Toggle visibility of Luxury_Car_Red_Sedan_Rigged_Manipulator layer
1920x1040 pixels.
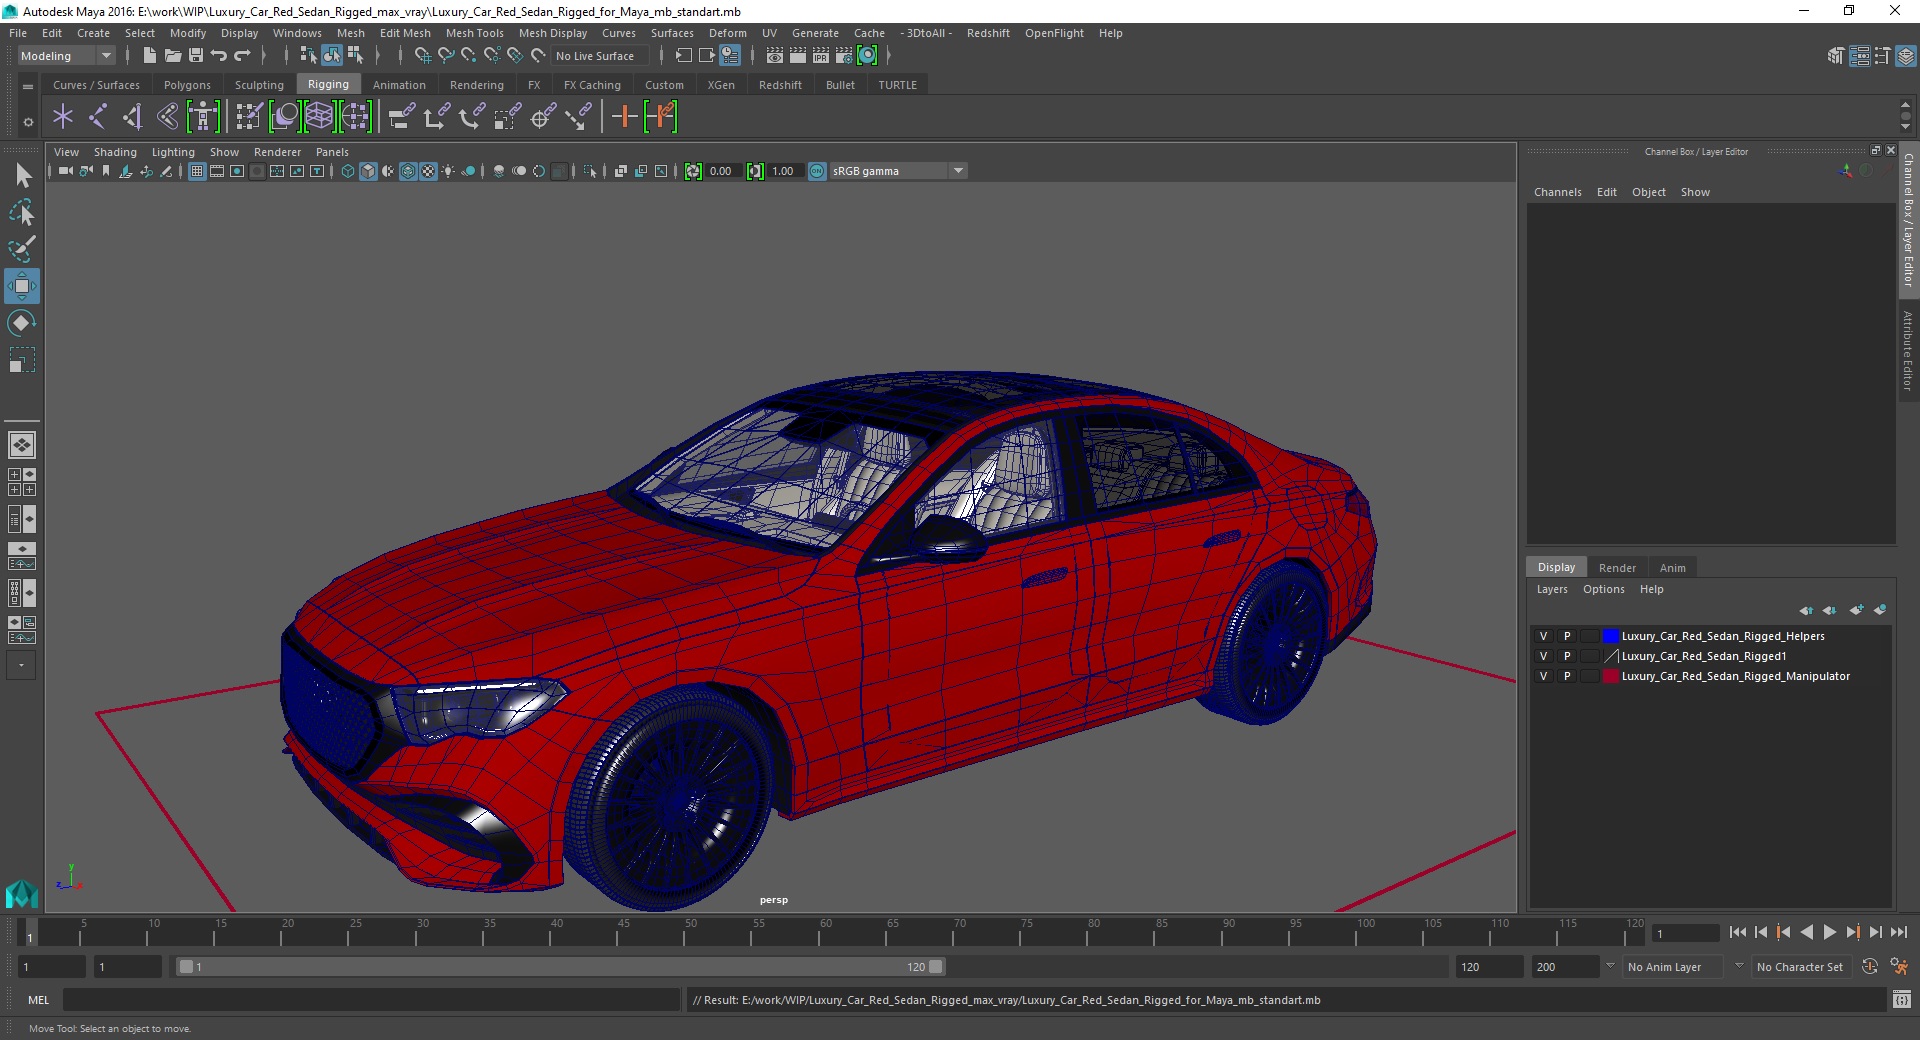click(x=1543, y=676)
